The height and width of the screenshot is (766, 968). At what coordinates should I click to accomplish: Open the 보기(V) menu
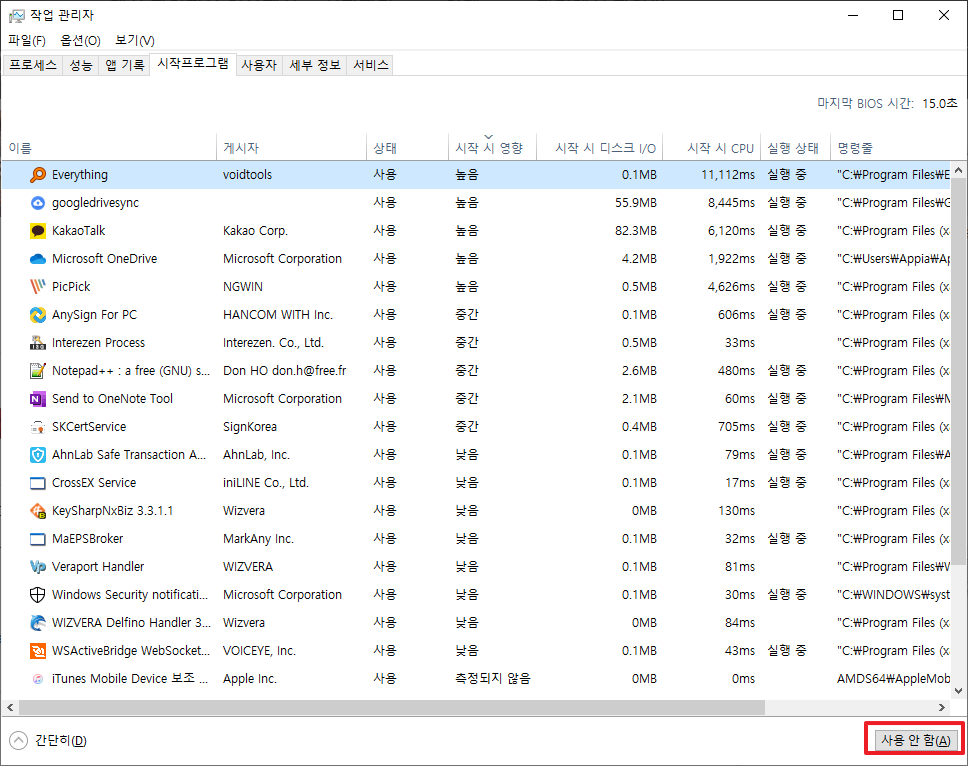click(x=135, y=41)
